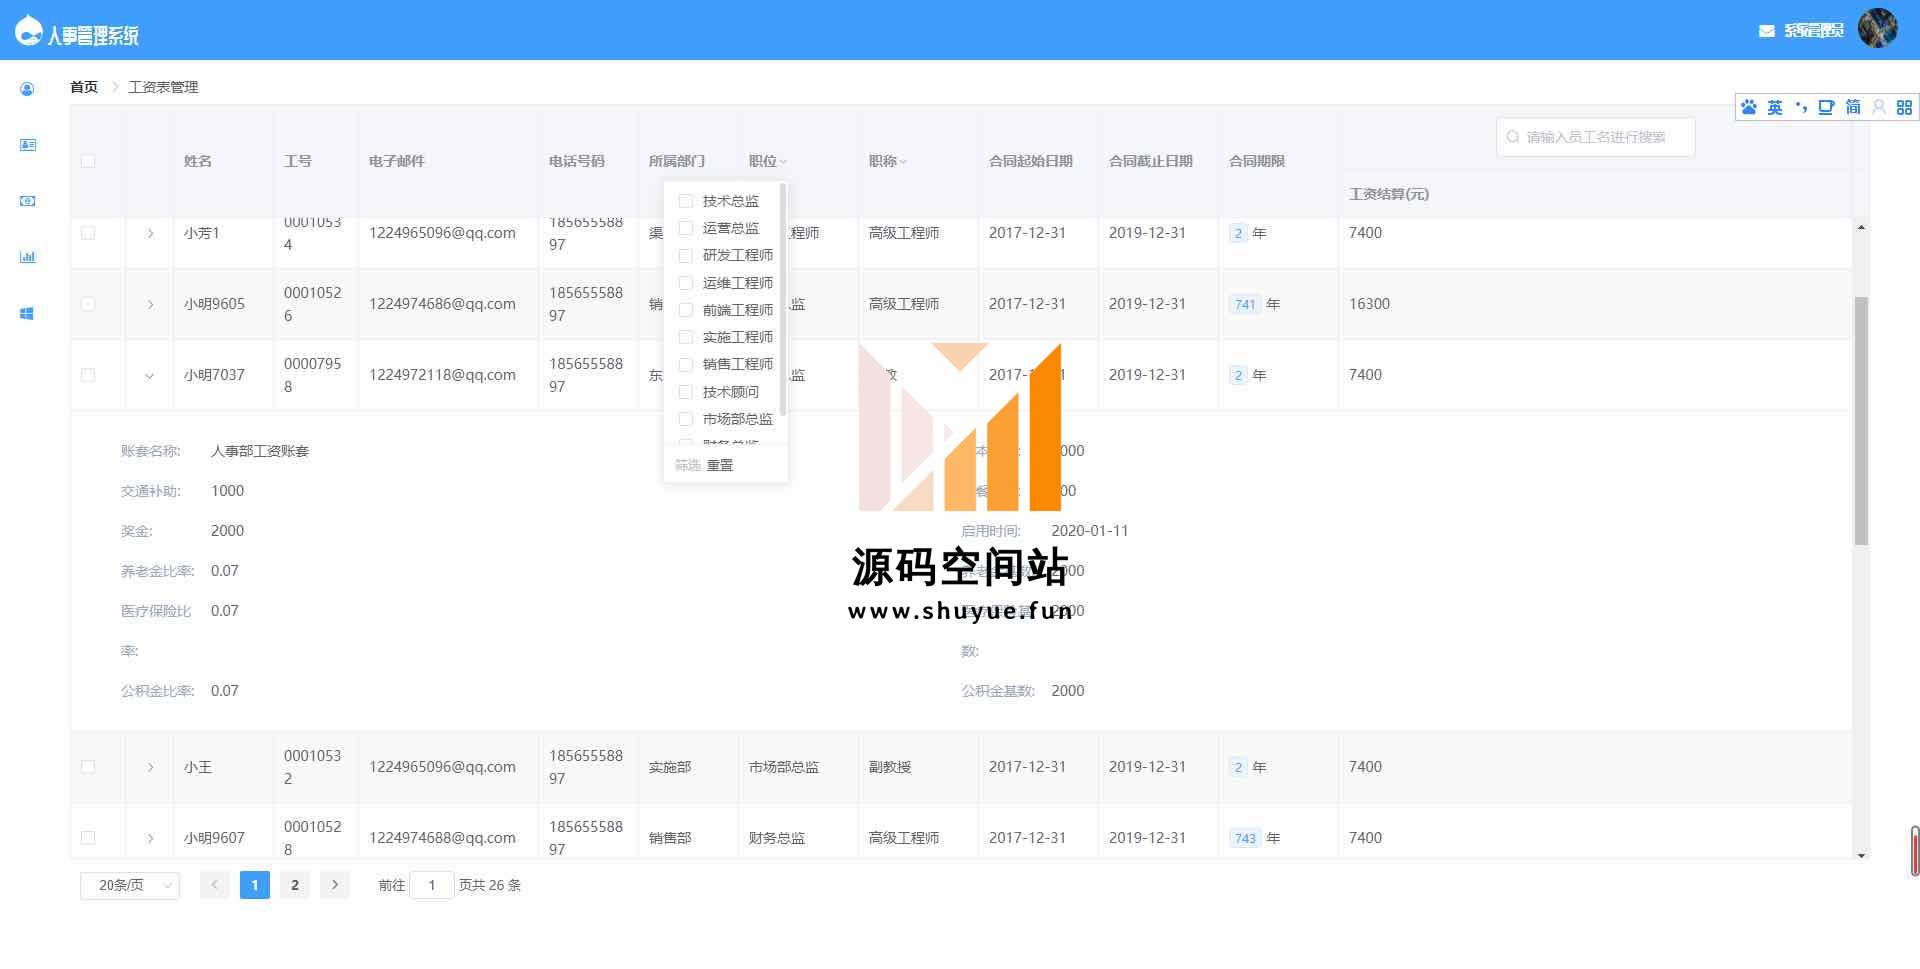Image resolution: width=1920 pixels, height=969 pixels.
Task: Check the 实施工程师 filter option
Action: click(x=686, y=337)
